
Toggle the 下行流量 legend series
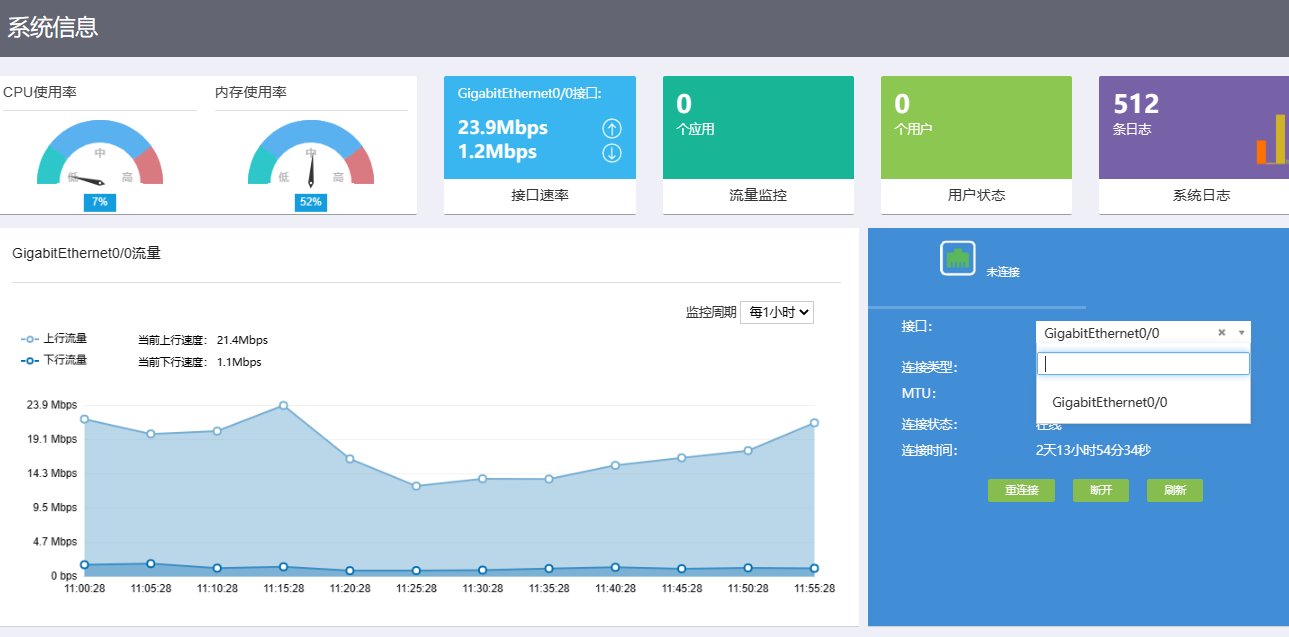[x=54, y=360]
